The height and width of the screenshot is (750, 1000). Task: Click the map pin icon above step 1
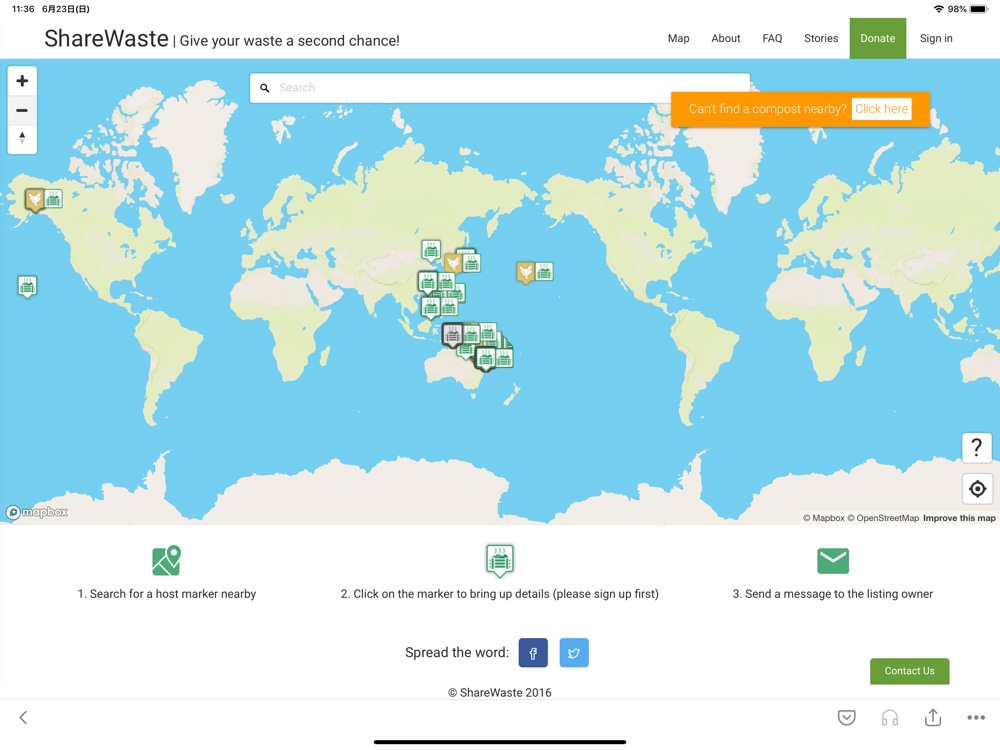[166, 561]
